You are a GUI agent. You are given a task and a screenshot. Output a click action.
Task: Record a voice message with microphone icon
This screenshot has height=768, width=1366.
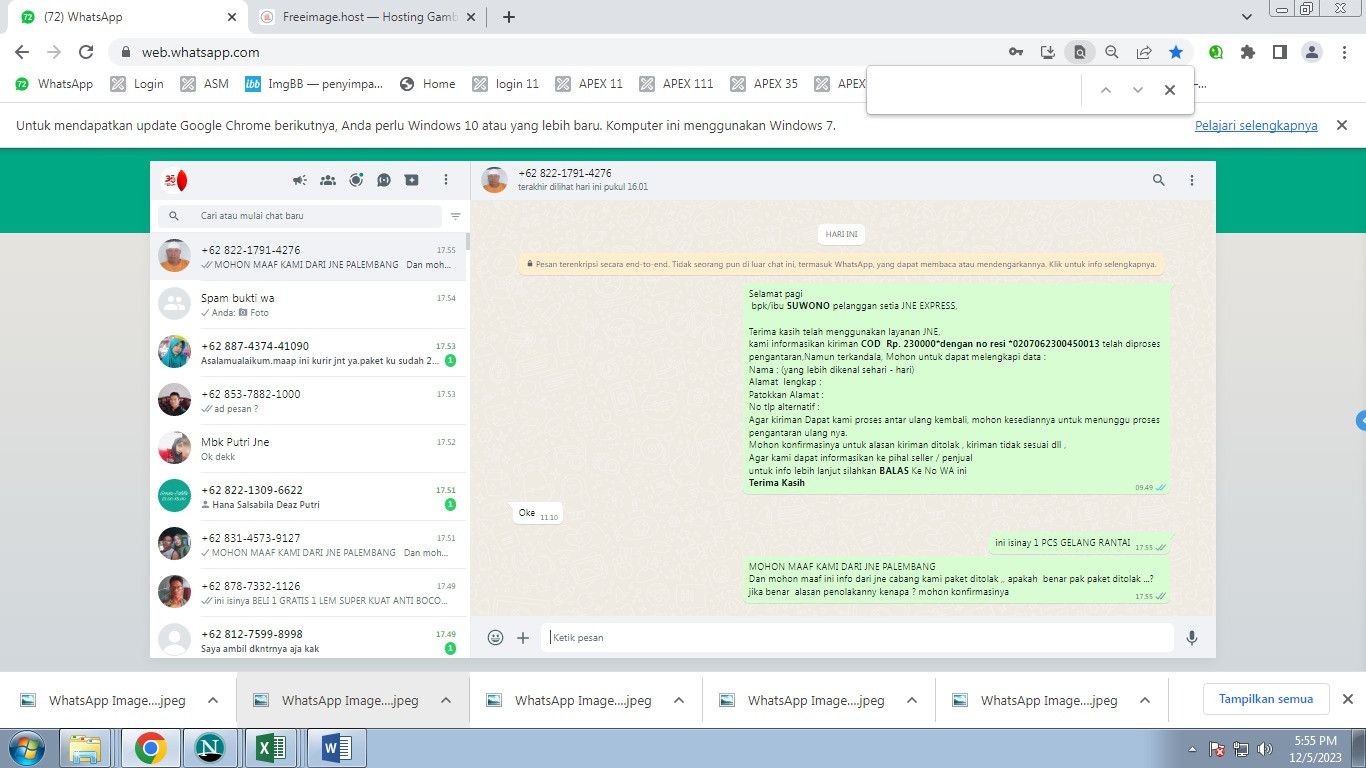pos(1191,637)
